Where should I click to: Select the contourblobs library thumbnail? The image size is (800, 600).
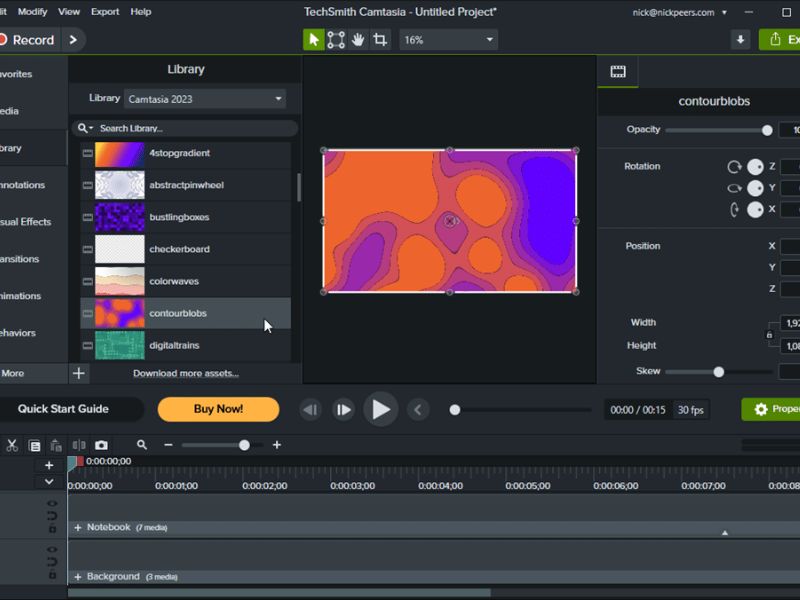[x=120, y=313]
